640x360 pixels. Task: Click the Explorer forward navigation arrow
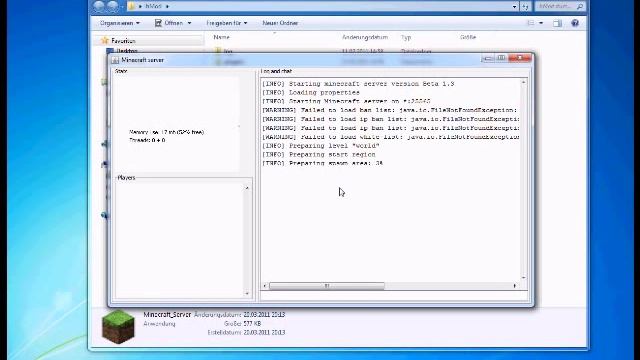[x=113, y=6]
